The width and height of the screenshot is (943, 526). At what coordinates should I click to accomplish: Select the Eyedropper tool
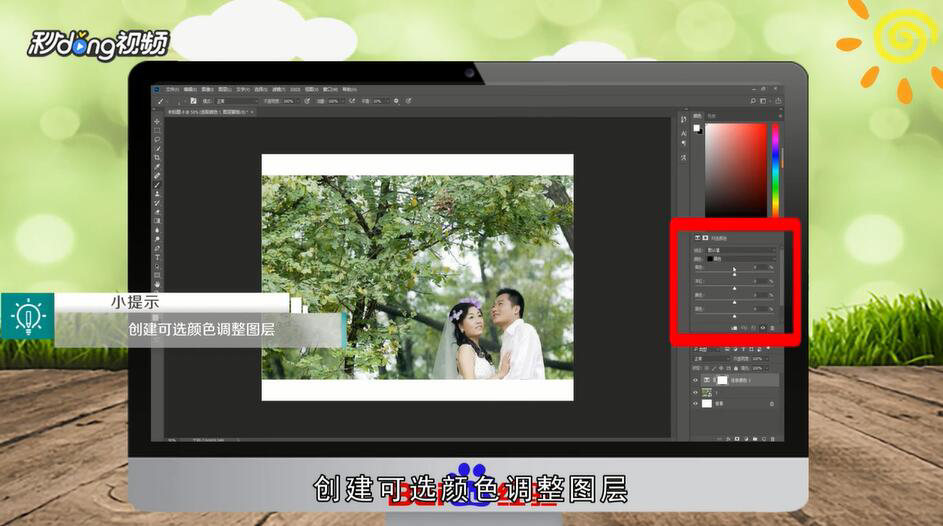pyautogui.click(x=157, y=167)
